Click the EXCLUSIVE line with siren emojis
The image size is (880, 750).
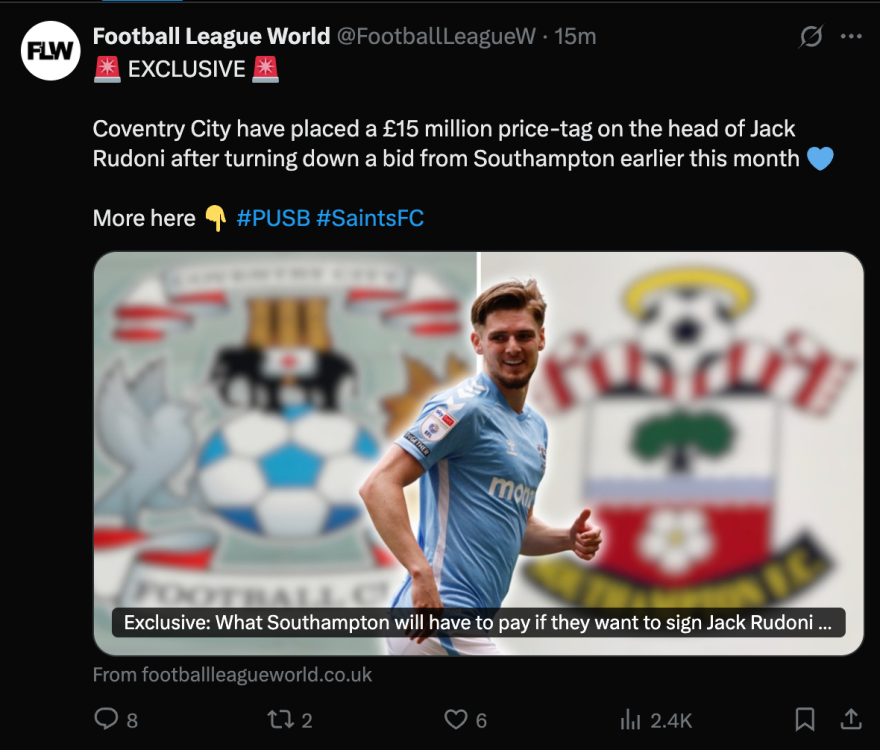click(186, 69)
